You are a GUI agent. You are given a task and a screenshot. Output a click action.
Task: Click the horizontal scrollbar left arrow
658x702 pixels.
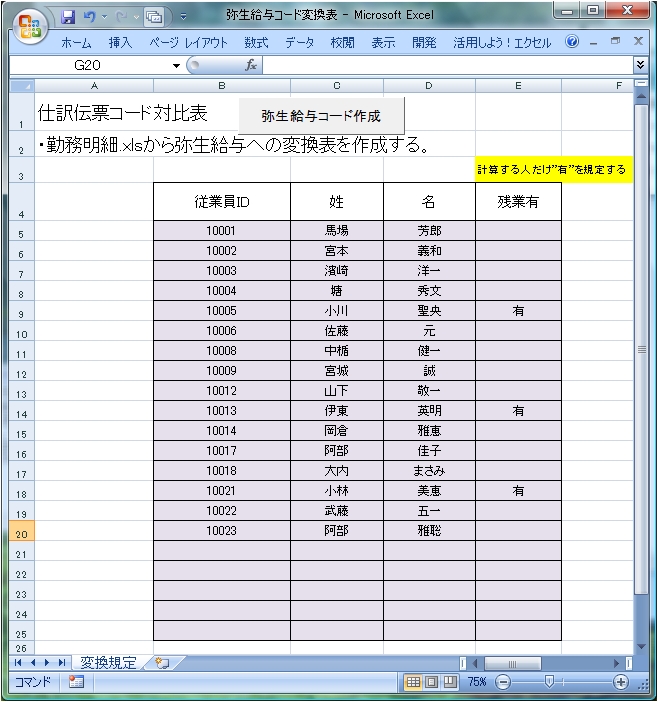475,663
